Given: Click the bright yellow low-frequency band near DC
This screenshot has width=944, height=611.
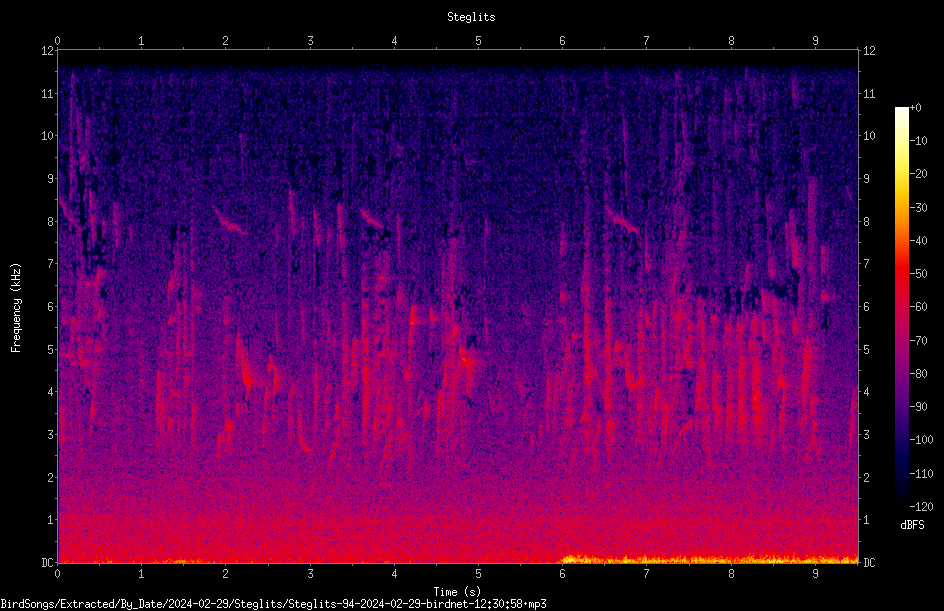Looking at the screenshot, I should [x=709, y=559].
